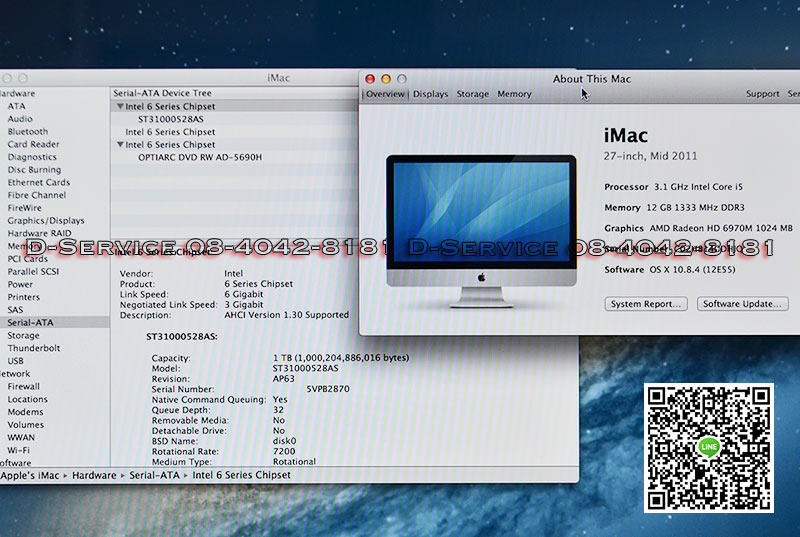
Task: Select Modems under Network
Action: coord(26,412)
